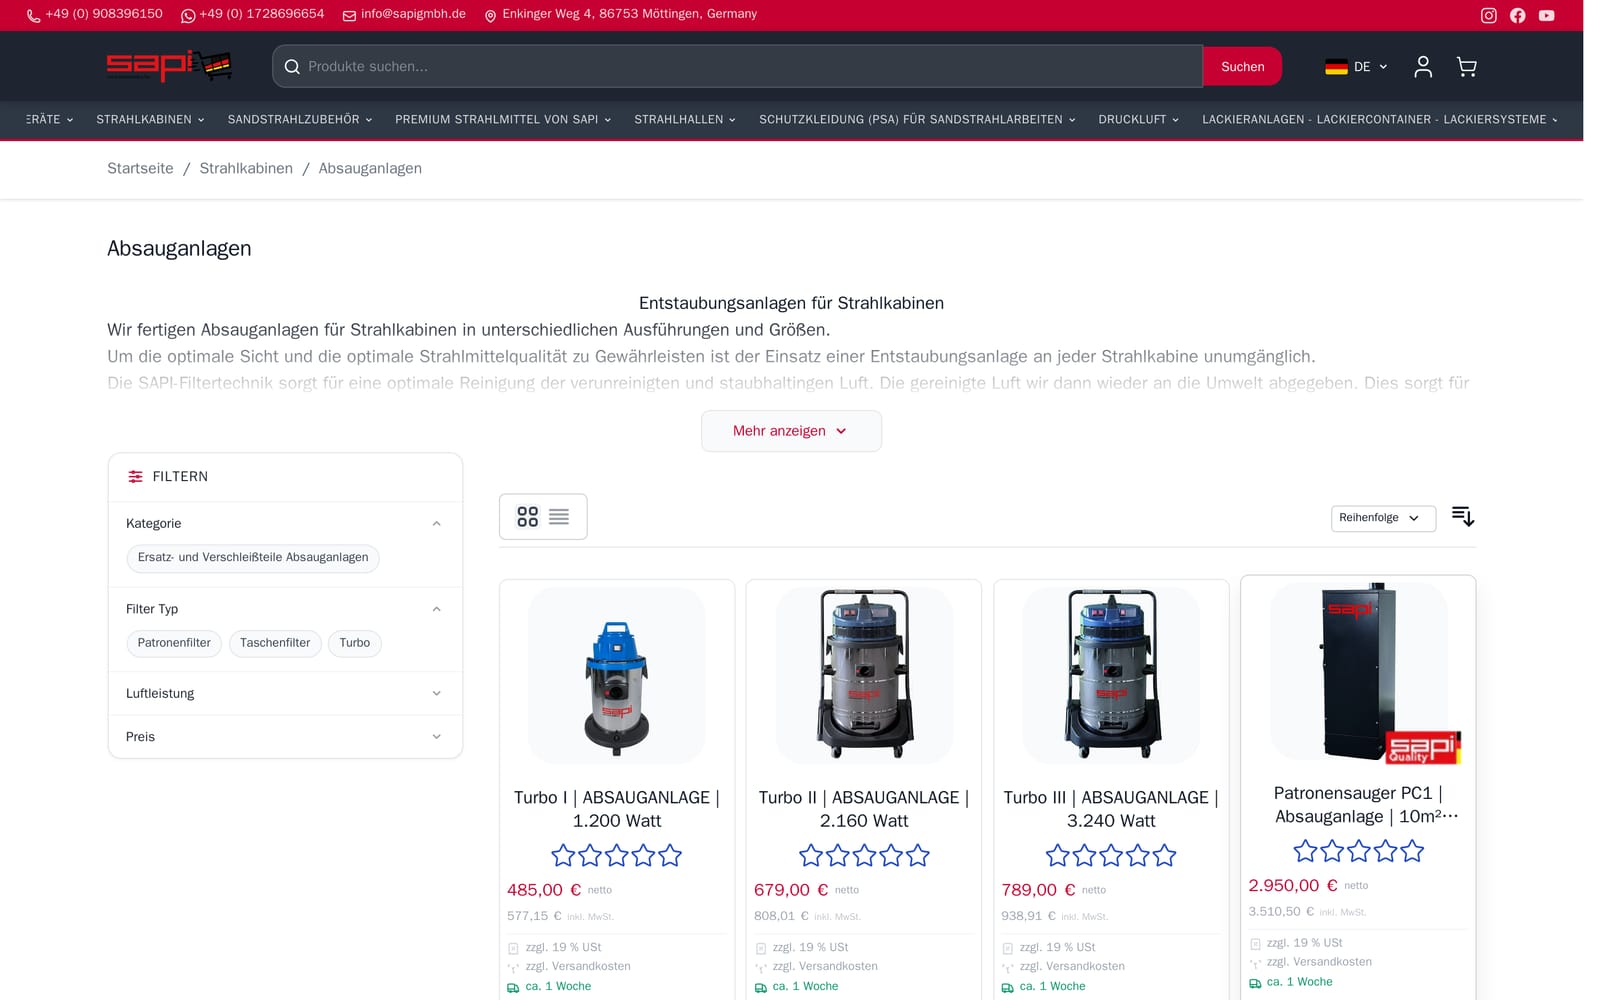Viewport: 1600px width, 1000px height.
Task: Click the star rating of Turbo I
Action: click(616, 855)
